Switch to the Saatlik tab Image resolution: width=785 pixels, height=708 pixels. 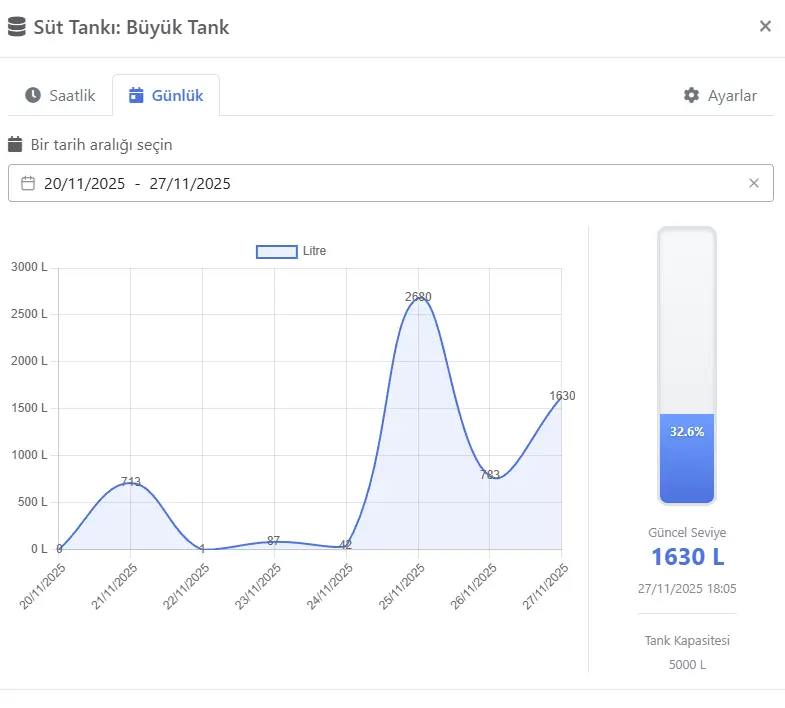[60, 95]
